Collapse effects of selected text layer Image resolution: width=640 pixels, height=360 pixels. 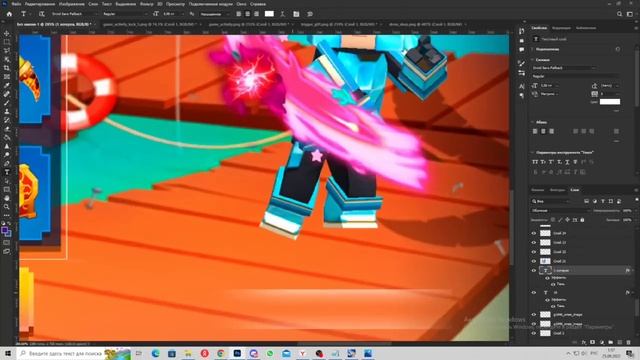pos(632,270)
